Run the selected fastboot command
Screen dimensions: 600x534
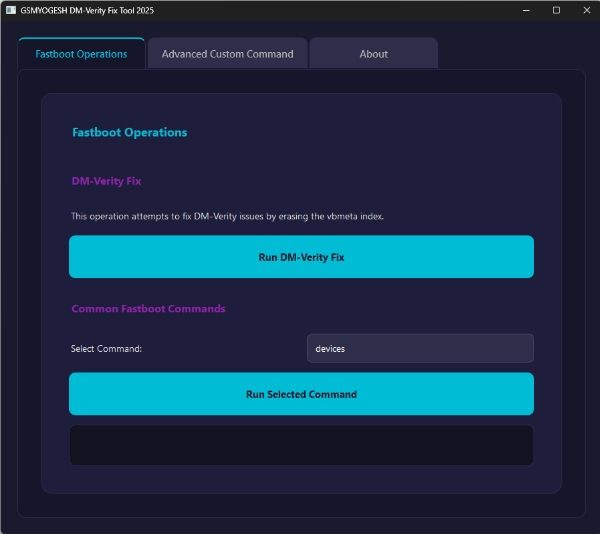tap(301, 394)
